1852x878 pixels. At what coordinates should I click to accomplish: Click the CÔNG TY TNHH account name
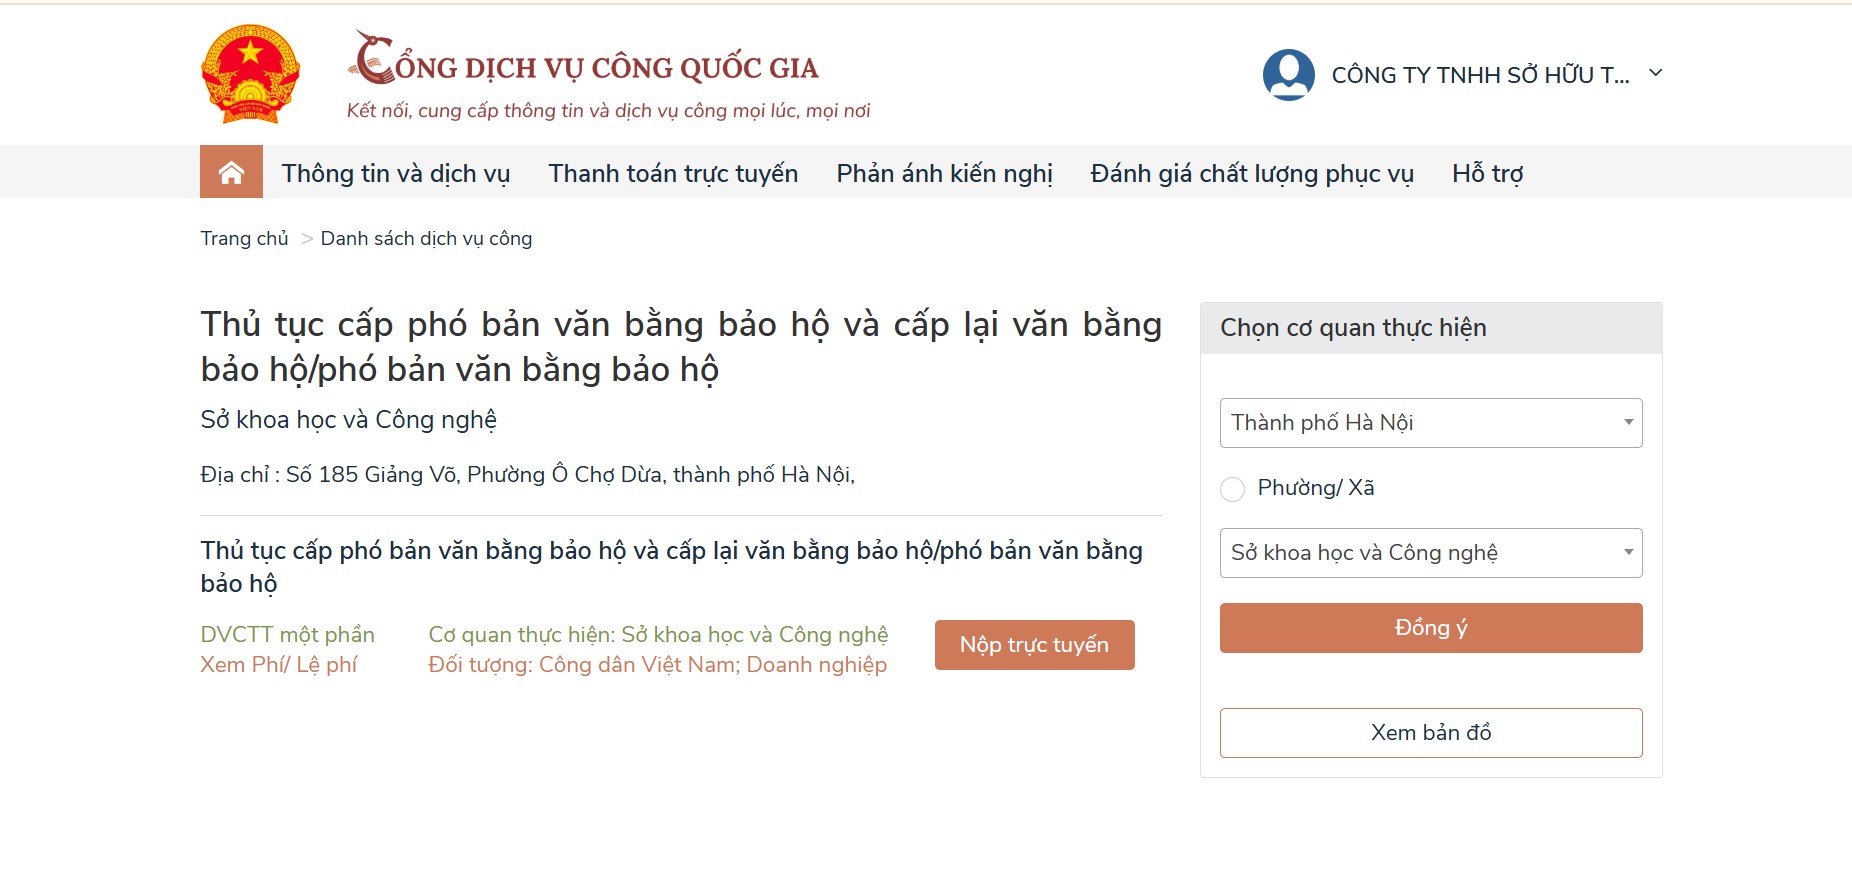pos(1480,75)
